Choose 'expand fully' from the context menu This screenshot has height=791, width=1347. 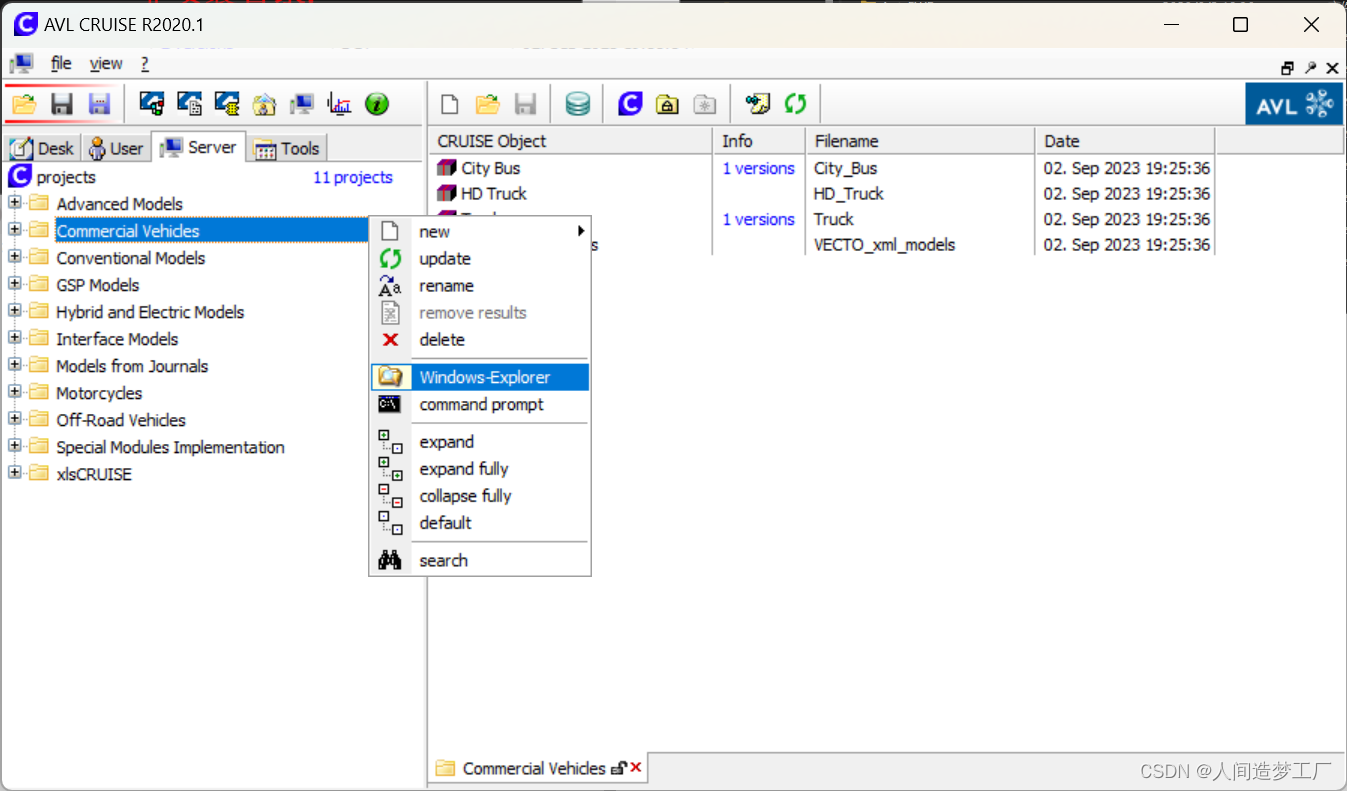(480, 468)
